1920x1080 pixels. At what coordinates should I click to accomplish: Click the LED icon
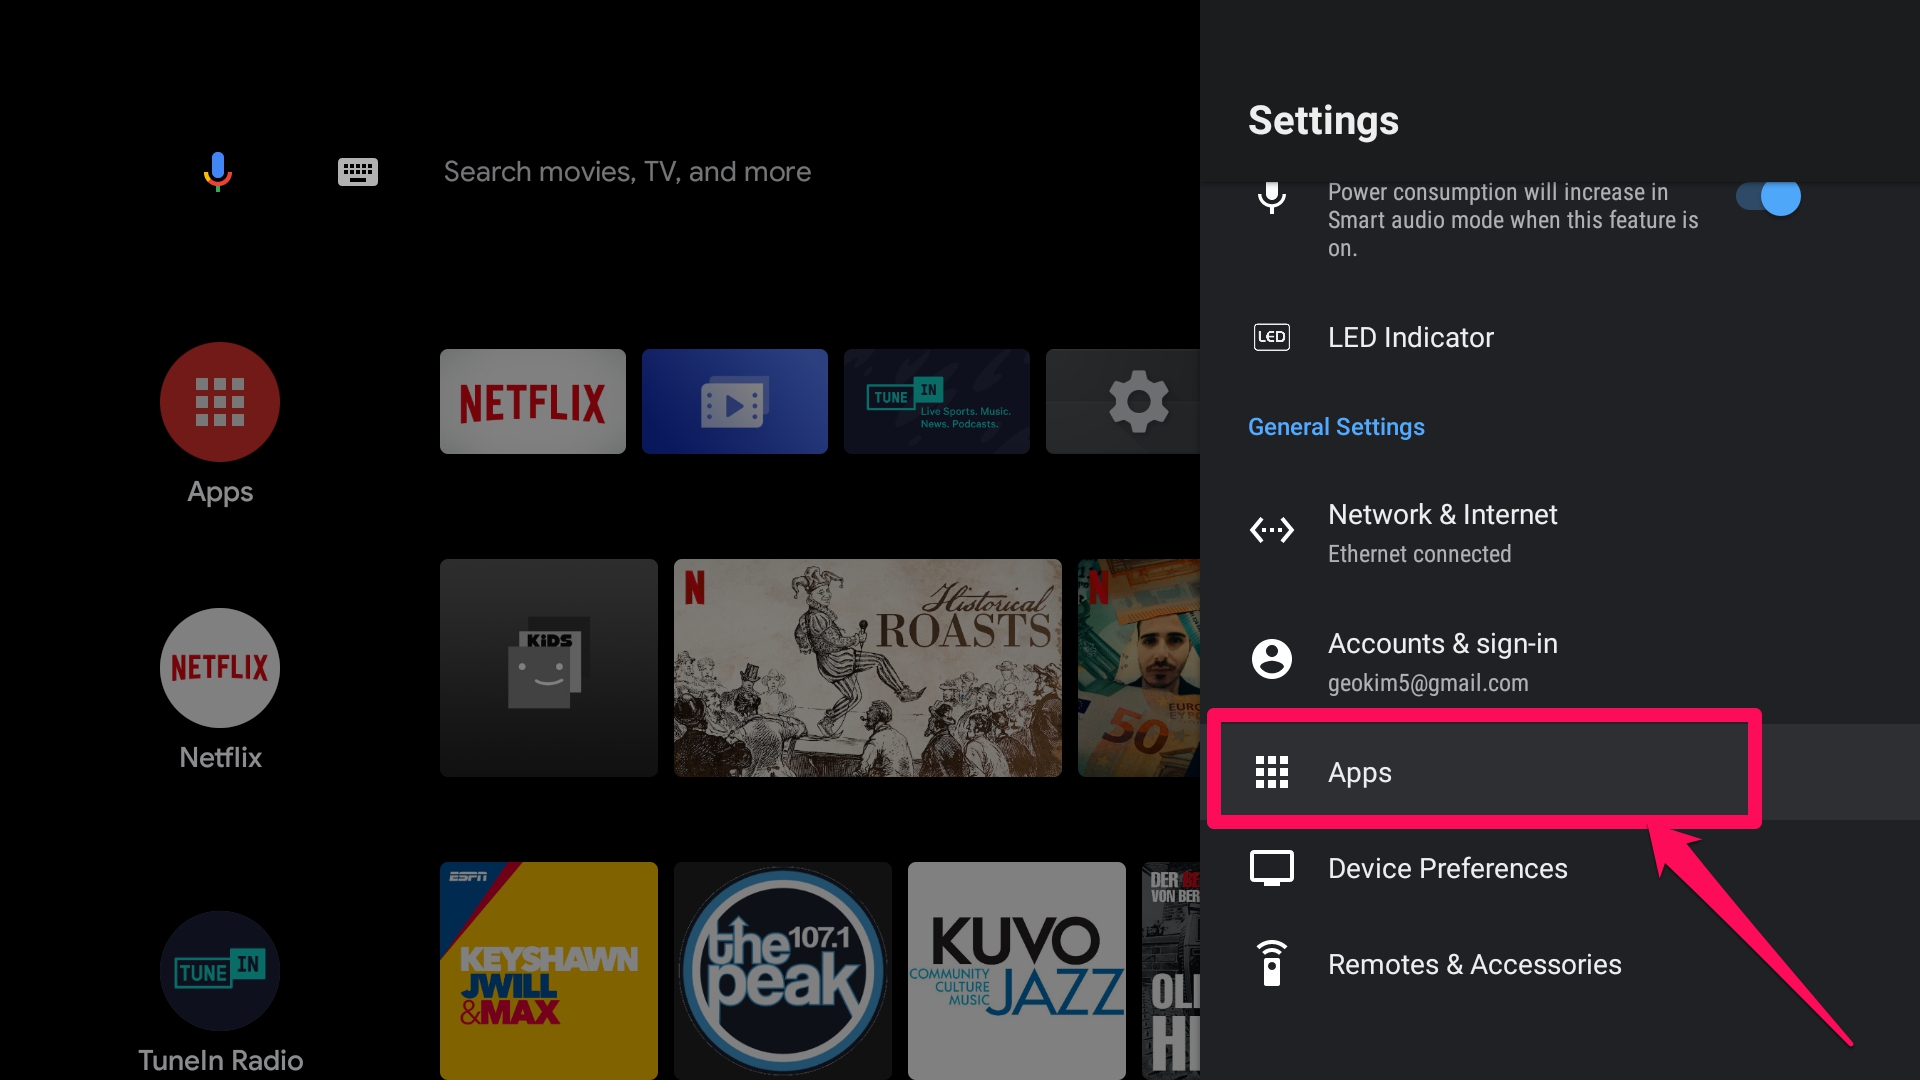(x=1272, y=337)
